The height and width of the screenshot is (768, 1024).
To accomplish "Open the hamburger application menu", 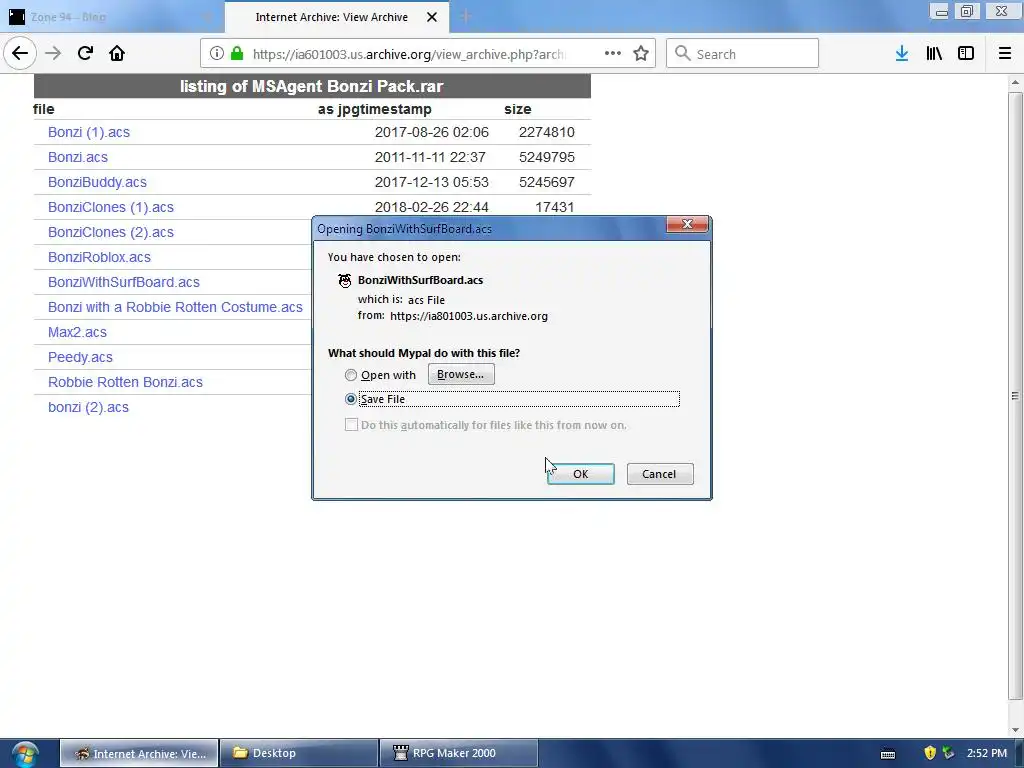I will coord(1005,54).
